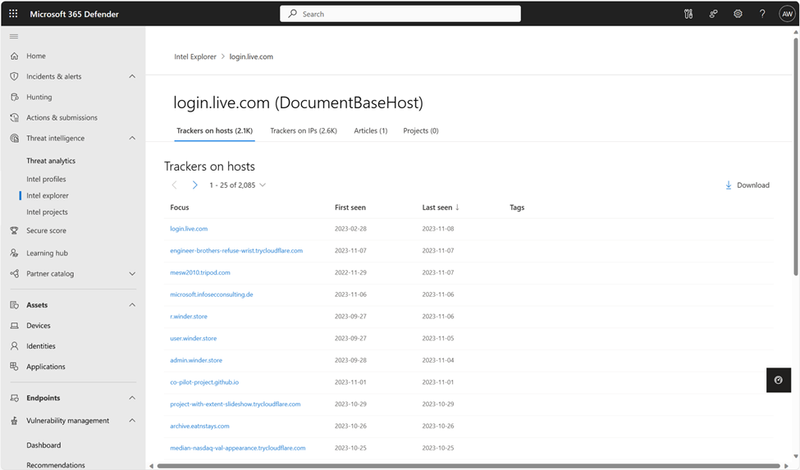Click the Hunting icon
This screenshot has width=800, height=470.
click(14, 96)
